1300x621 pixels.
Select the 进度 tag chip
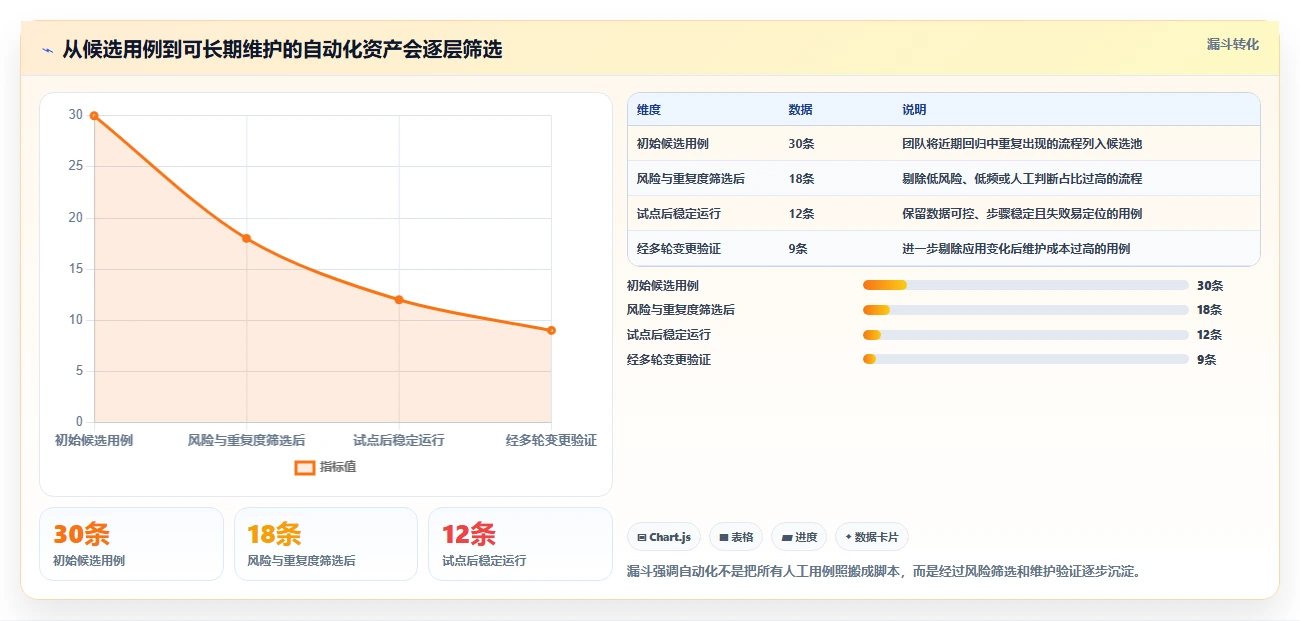point(799,537)
